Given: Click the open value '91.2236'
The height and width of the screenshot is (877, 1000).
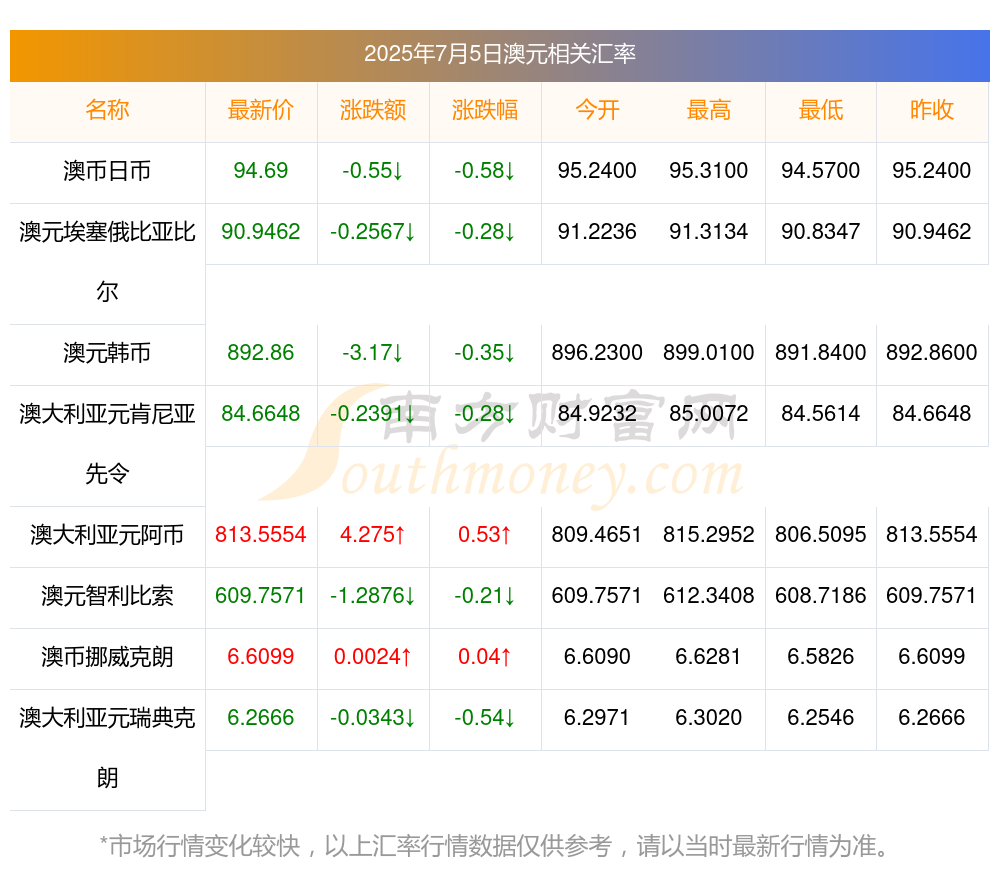Looking at the screenshot, I should coord(597,232).
